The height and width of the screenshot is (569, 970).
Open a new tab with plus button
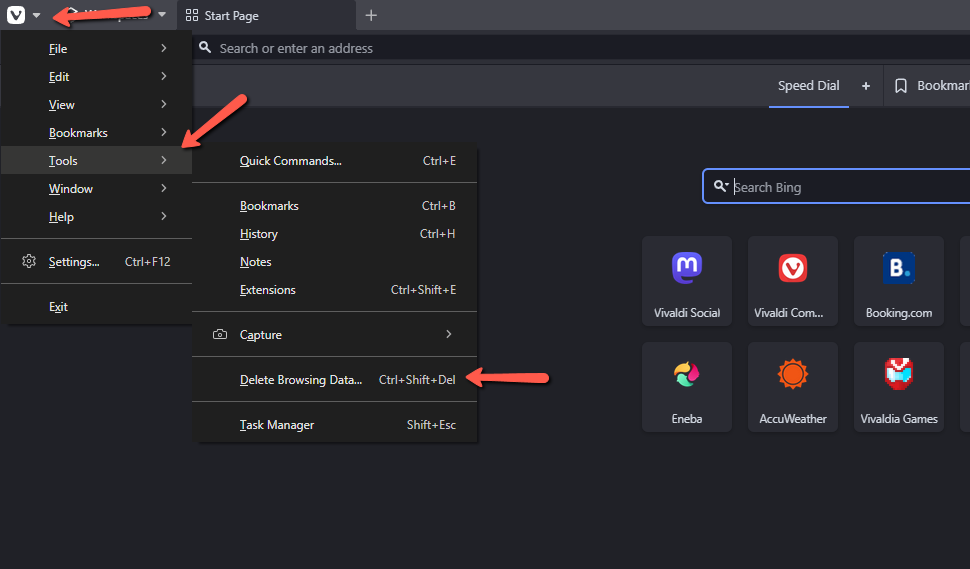click(371, 15)
